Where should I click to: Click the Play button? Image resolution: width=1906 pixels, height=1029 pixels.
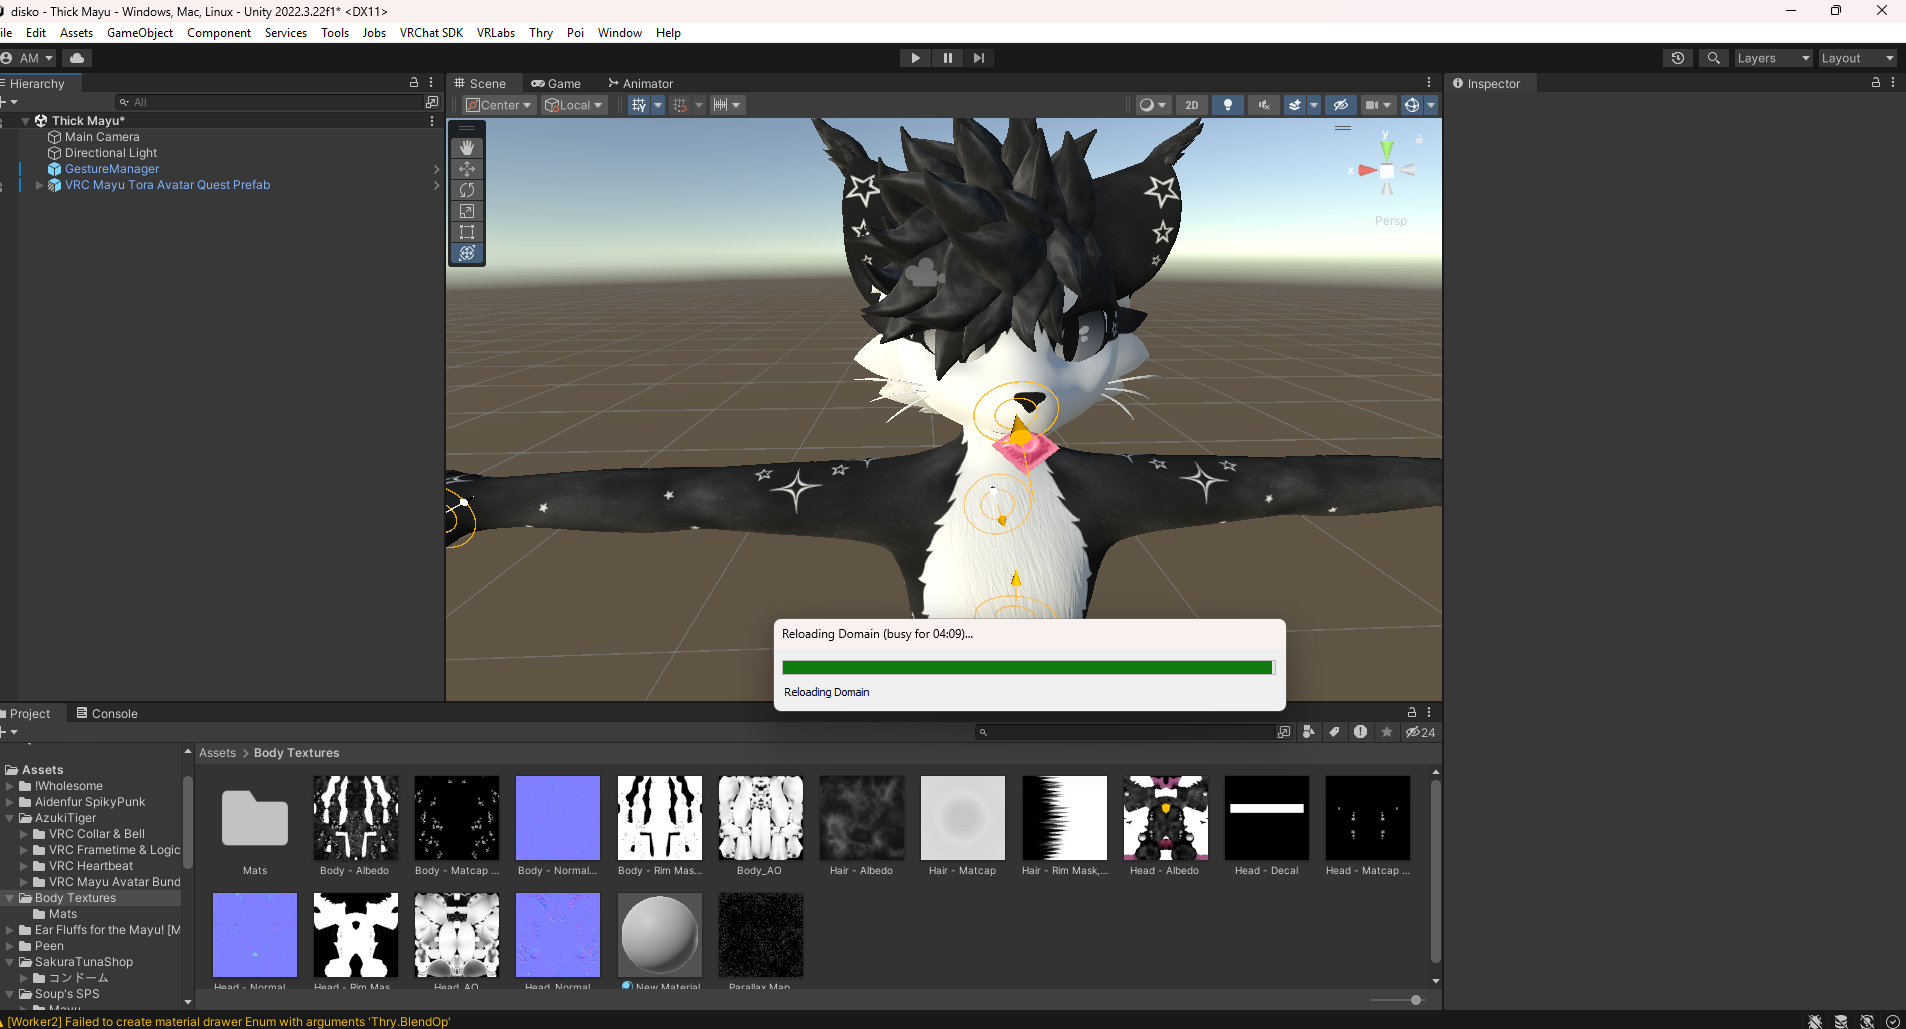915,58
